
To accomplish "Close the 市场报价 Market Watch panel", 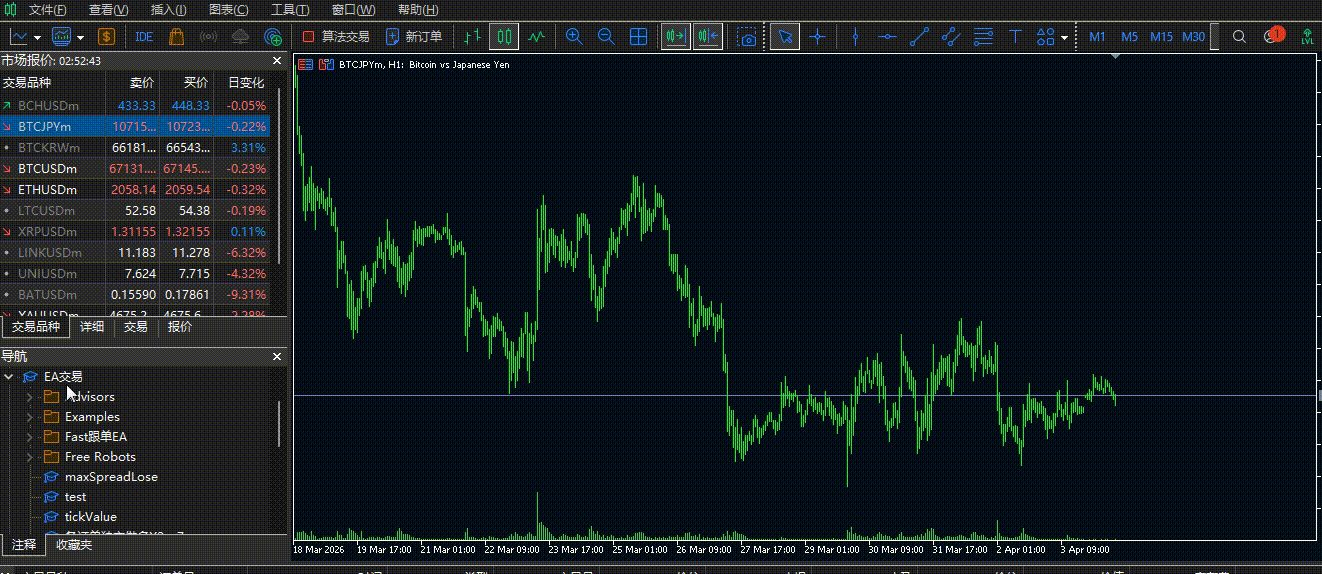I will [278, 61].
